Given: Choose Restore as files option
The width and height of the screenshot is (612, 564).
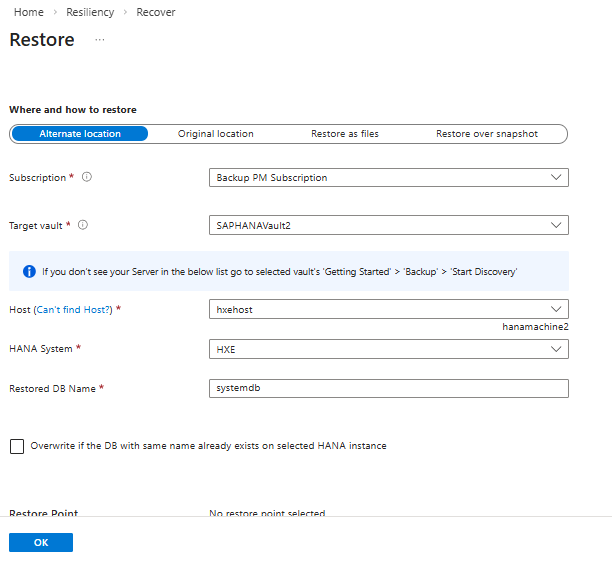Looking at the screenshot, I should 344,134.
